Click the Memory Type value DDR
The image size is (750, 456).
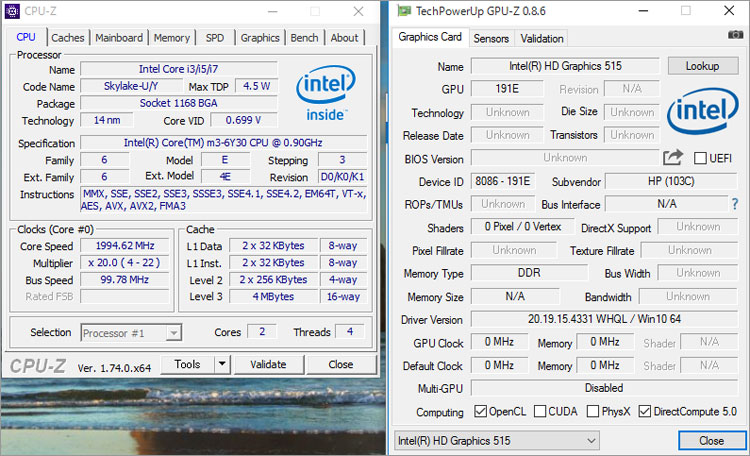tap(529, 273)
